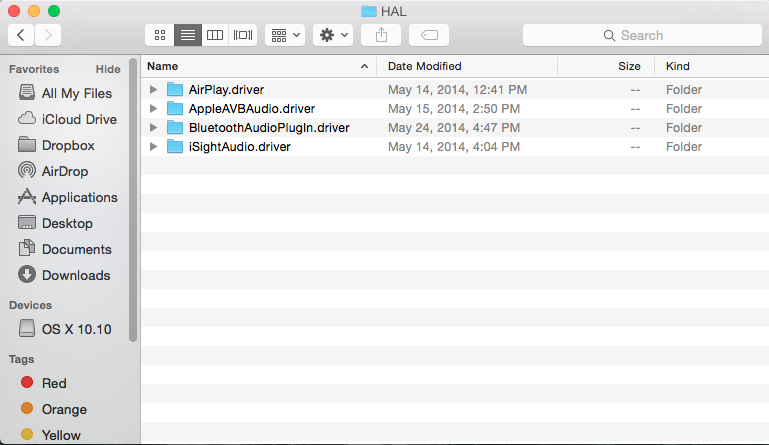Select the OS X 10.10 device
The width and height of the screenshot is (769, 445).
click(x=65, y=329)
